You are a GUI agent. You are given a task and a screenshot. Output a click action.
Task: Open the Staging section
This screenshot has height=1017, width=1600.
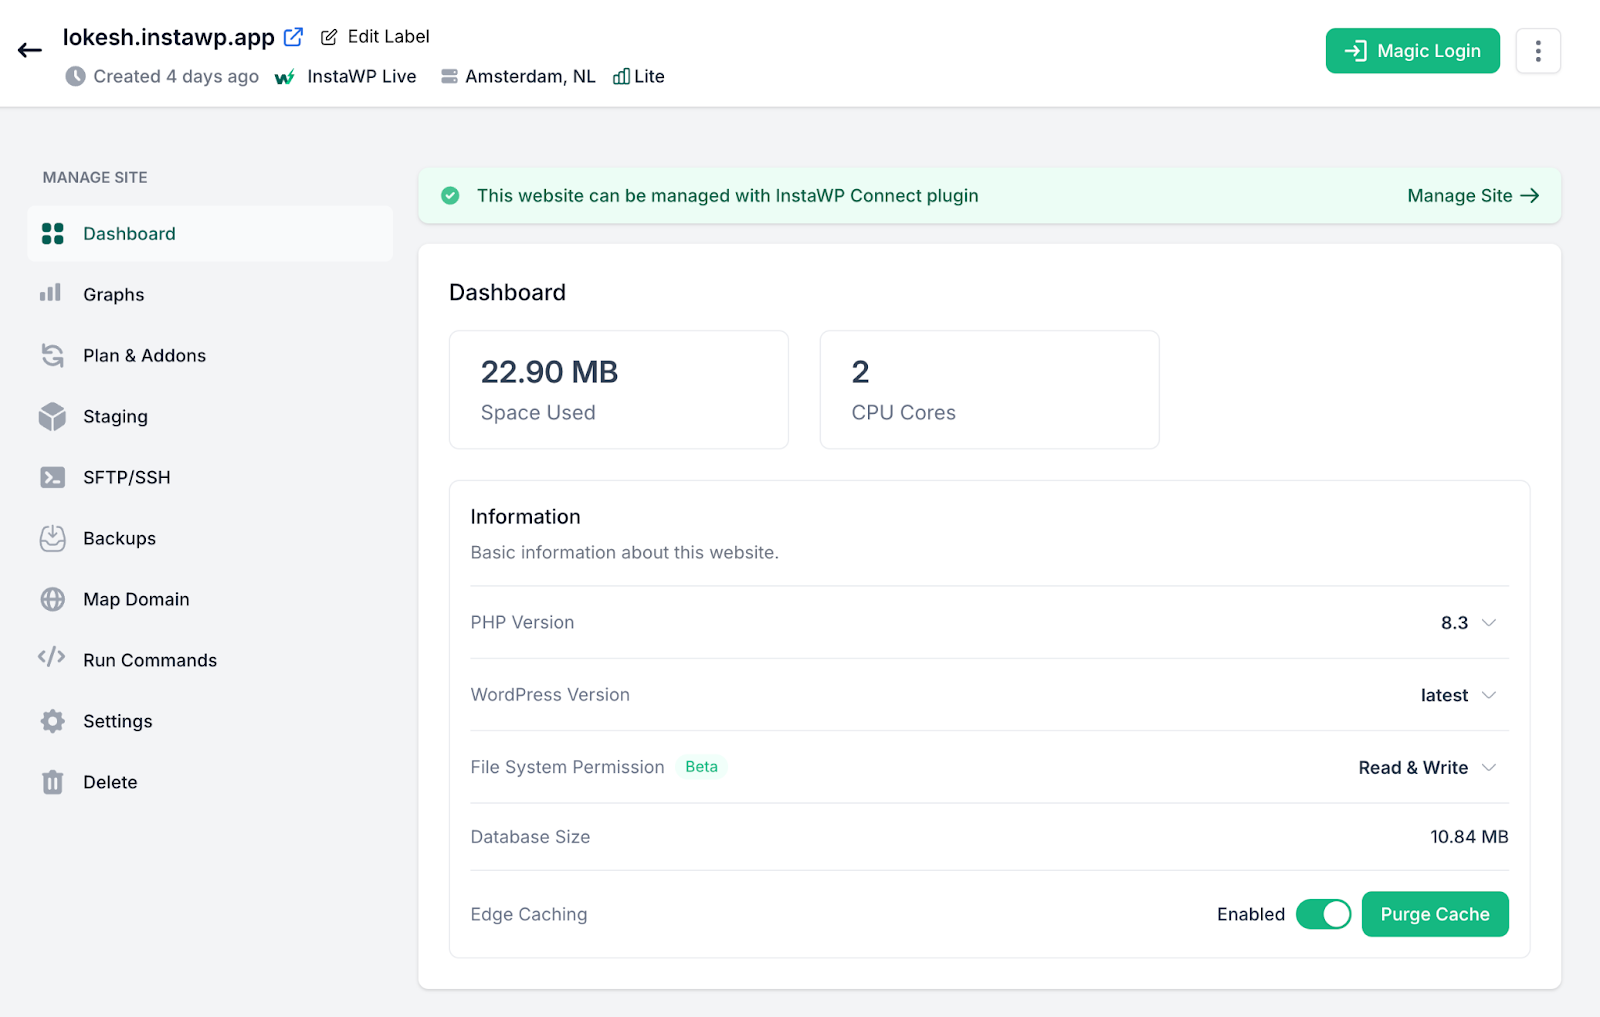click(210, 417)
